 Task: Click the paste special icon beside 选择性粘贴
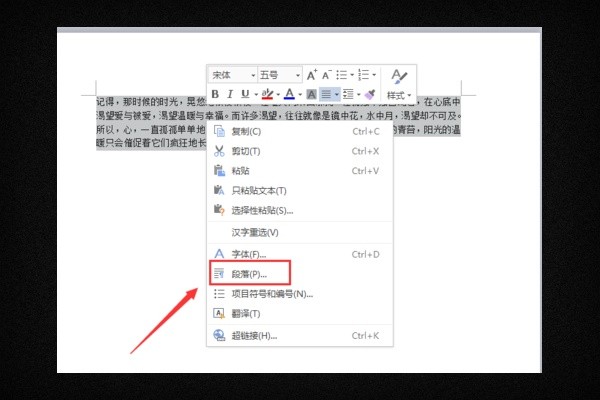coord(219,209)
